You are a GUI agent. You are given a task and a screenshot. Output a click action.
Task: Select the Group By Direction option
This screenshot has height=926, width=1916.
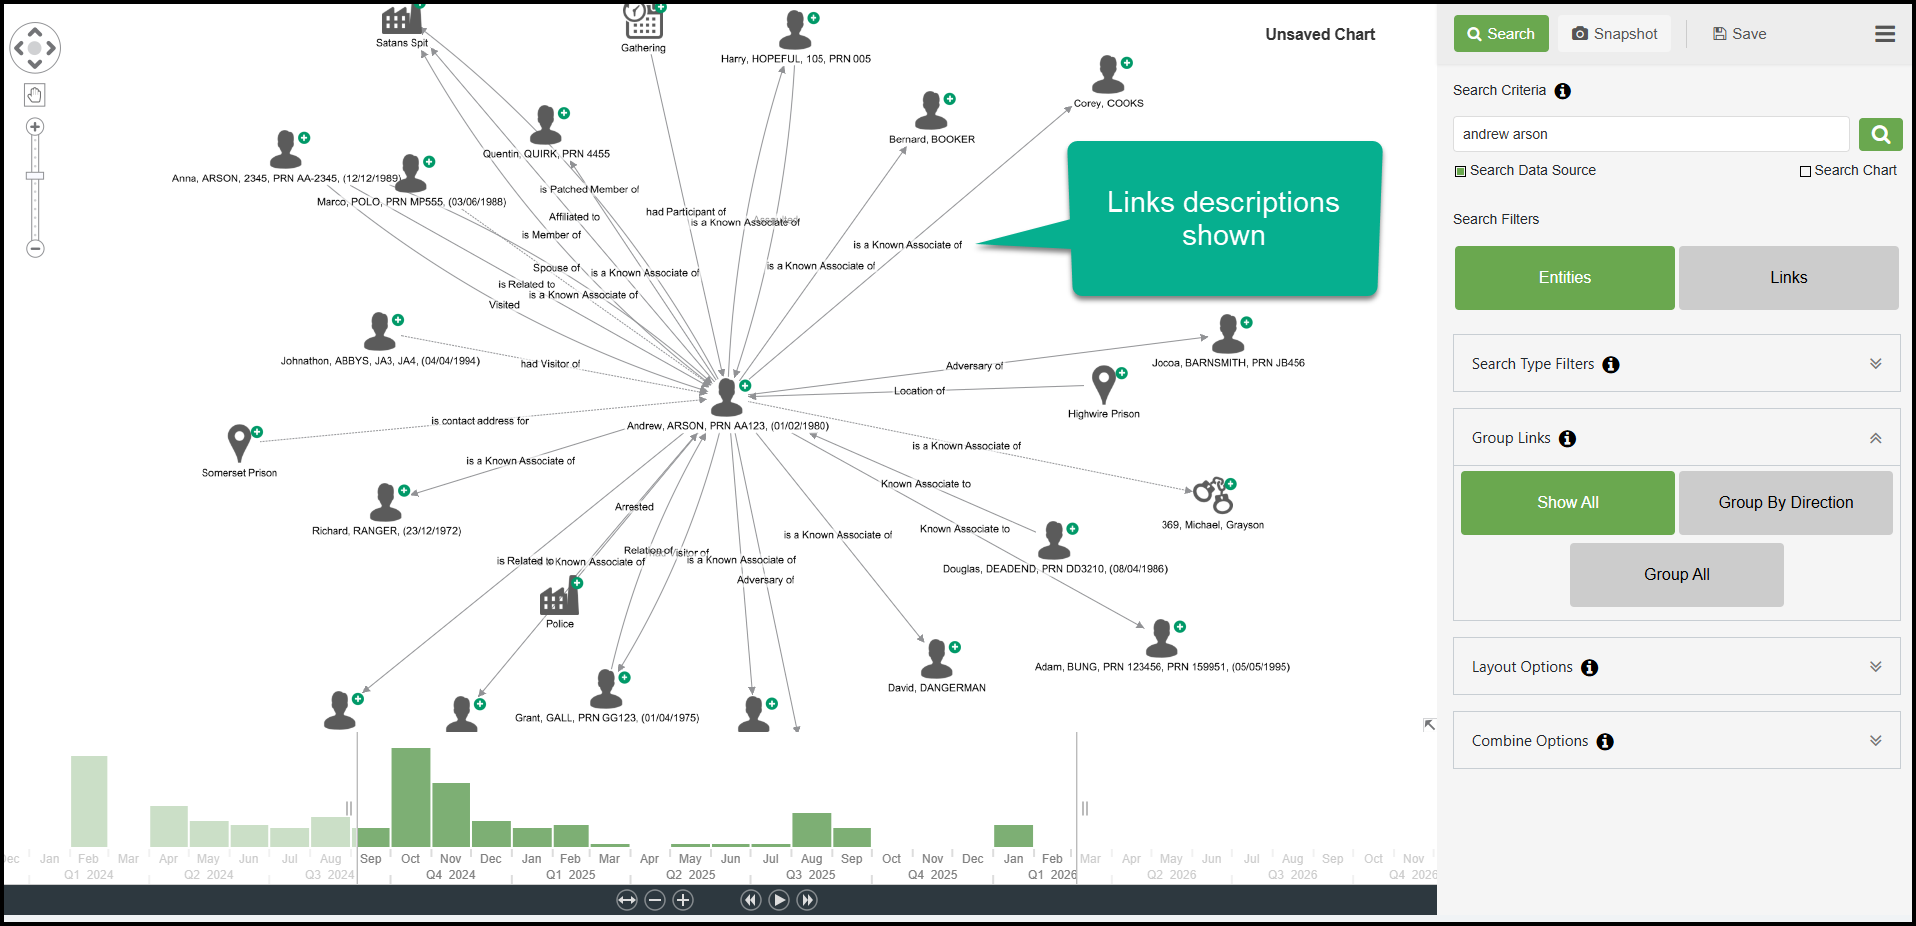1785,503
